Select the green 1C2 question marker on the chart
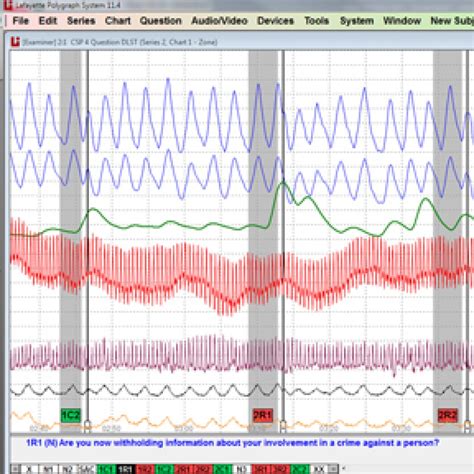 71,415
